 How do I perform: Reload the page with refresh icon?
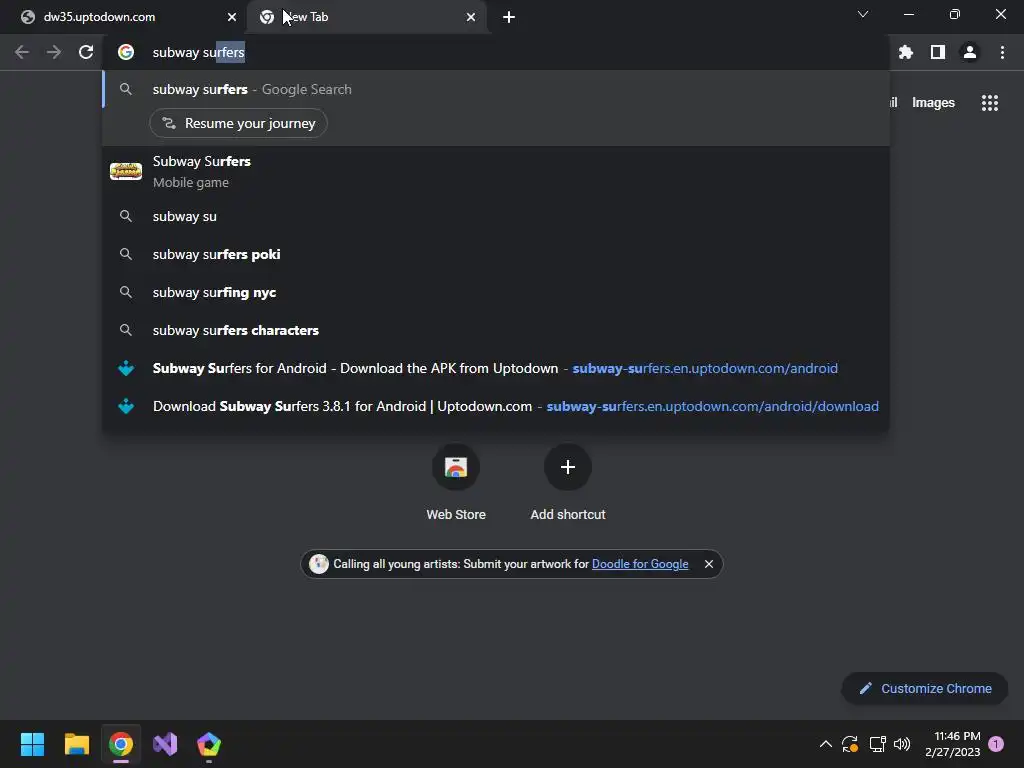[86, 52]
